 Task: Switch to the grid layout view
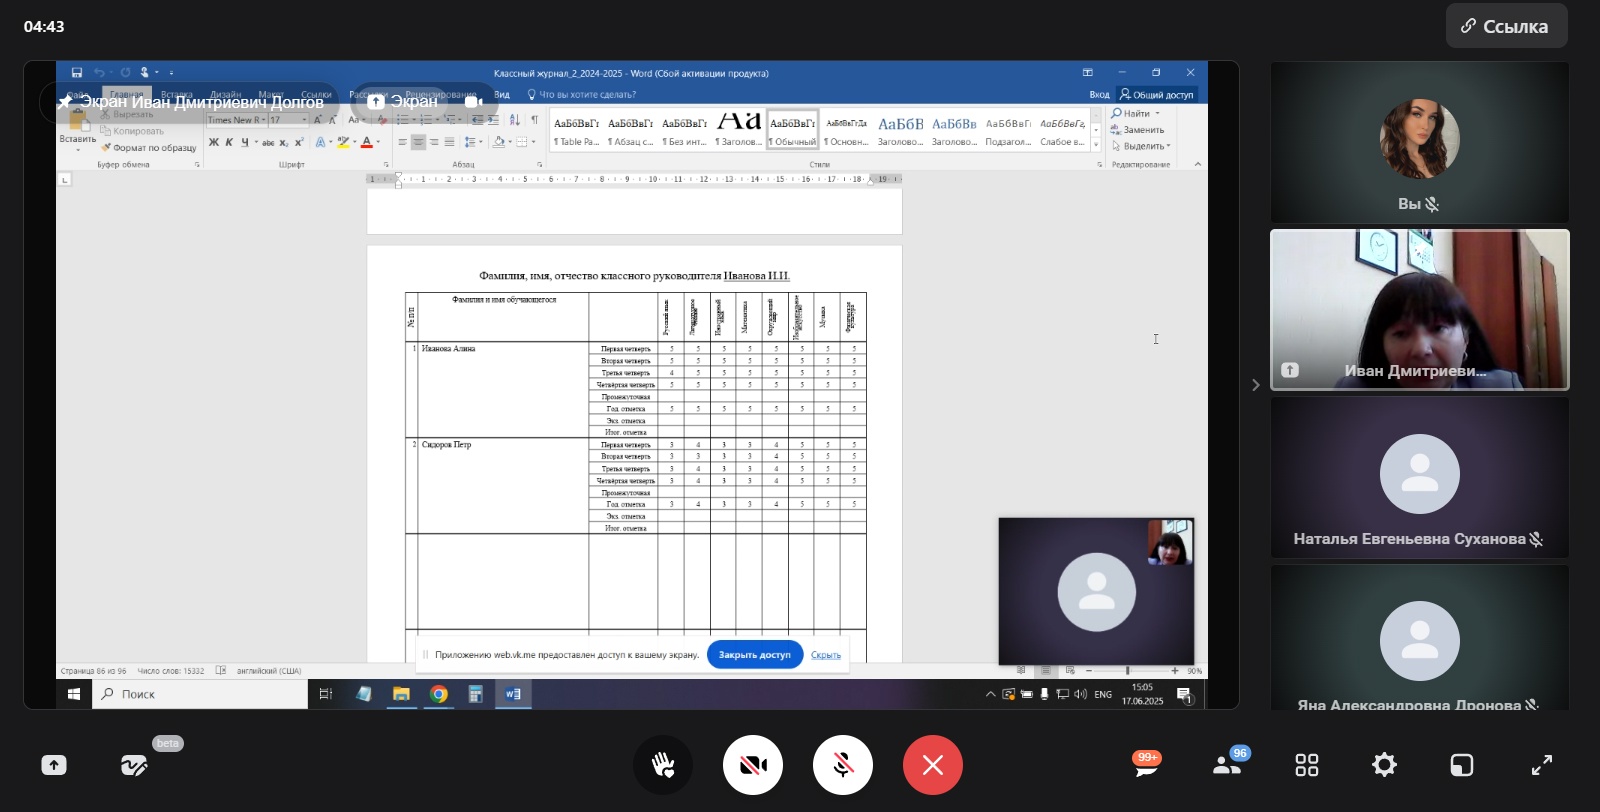coord(1306,765)
